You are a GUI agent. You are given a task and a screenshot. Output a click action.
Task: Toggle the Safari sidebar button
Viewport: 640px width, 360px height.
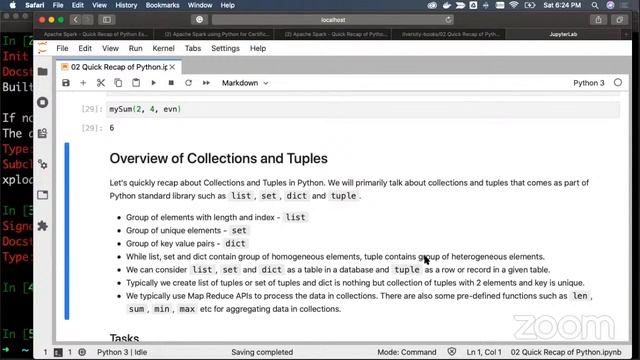107,20
